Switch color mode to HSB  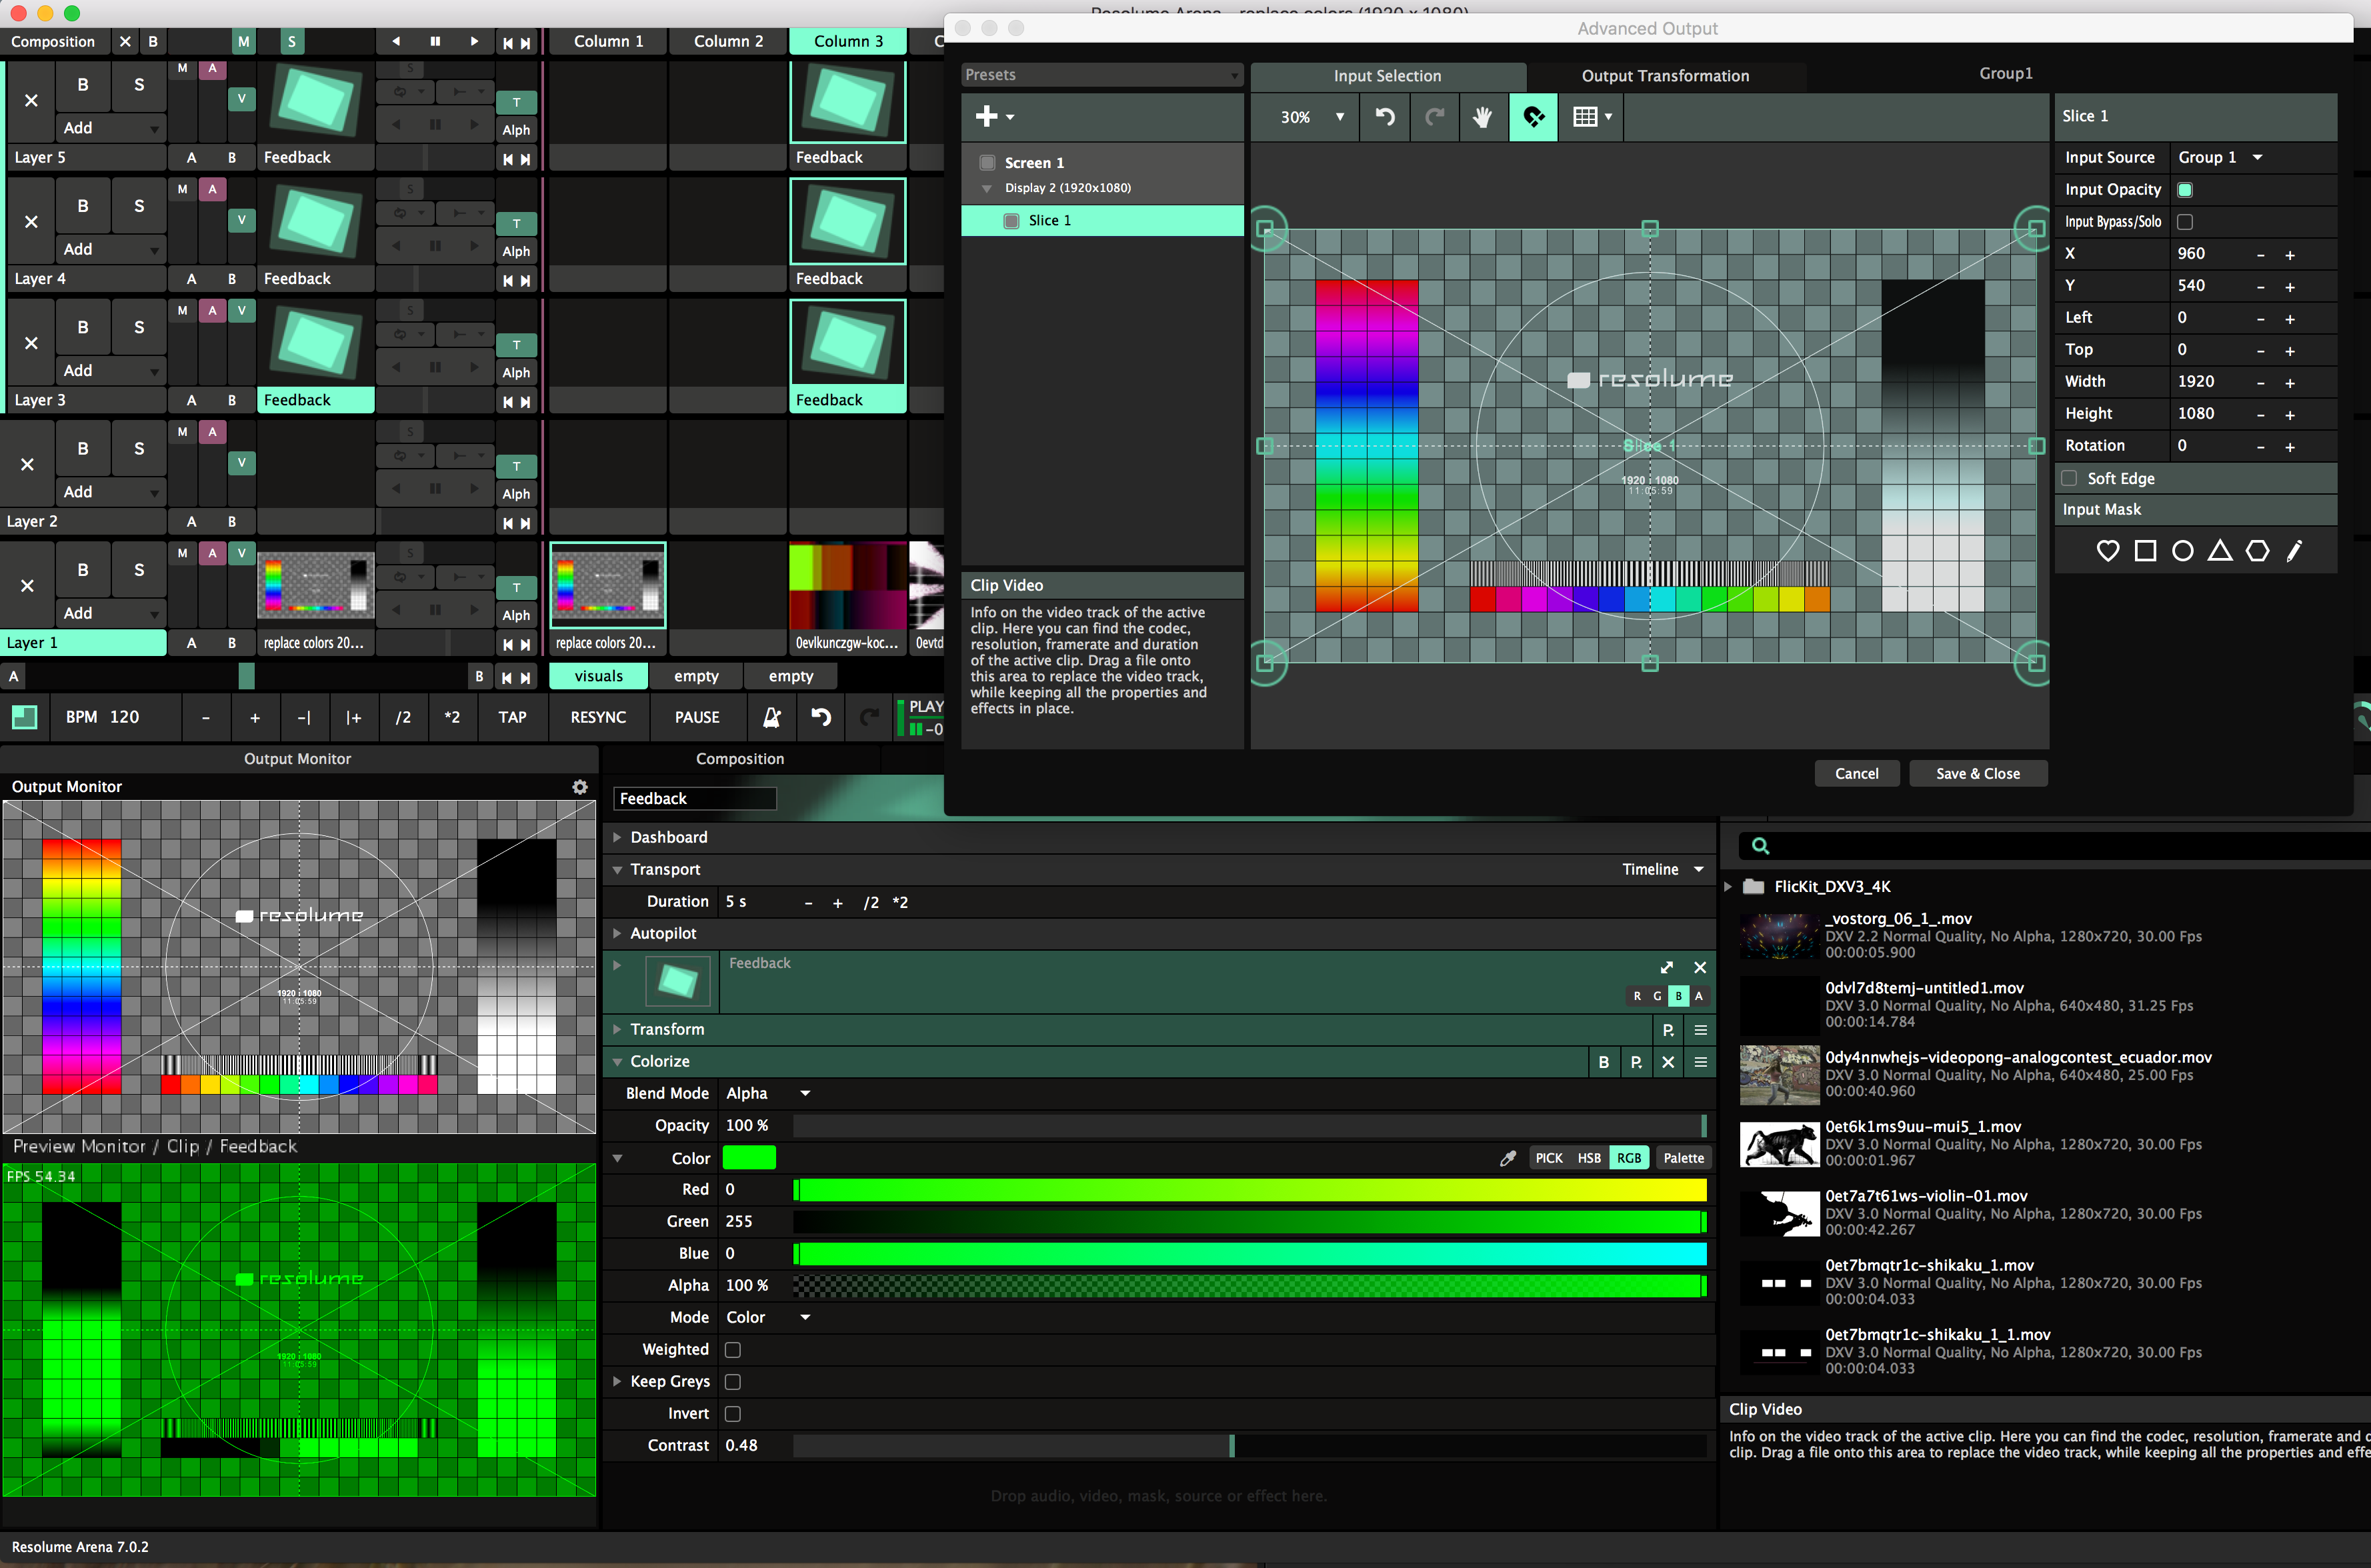point(1588,1158)
